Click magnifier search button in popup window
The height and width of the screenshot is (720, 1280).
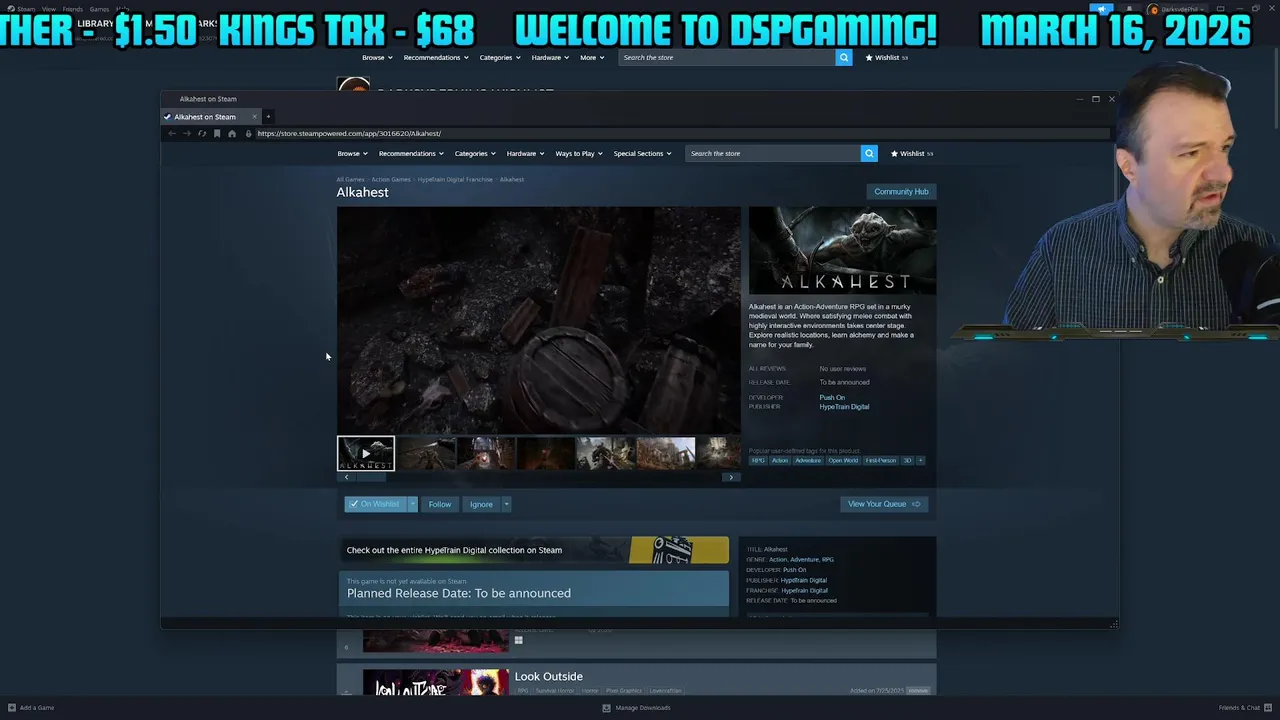click(x=869, y=153)
